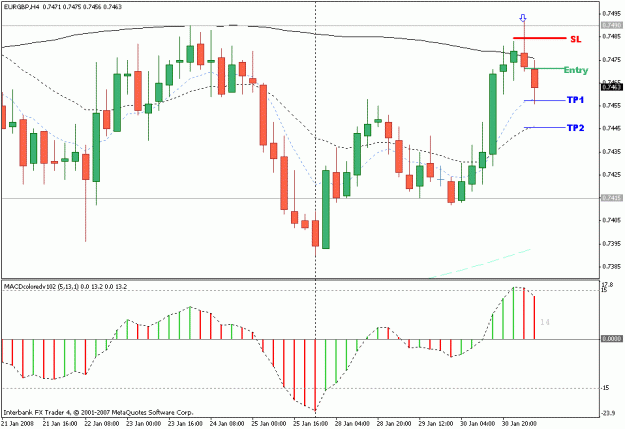Click the blue down arrow sell signal
The image size is (625, 429).
(523, 18)
